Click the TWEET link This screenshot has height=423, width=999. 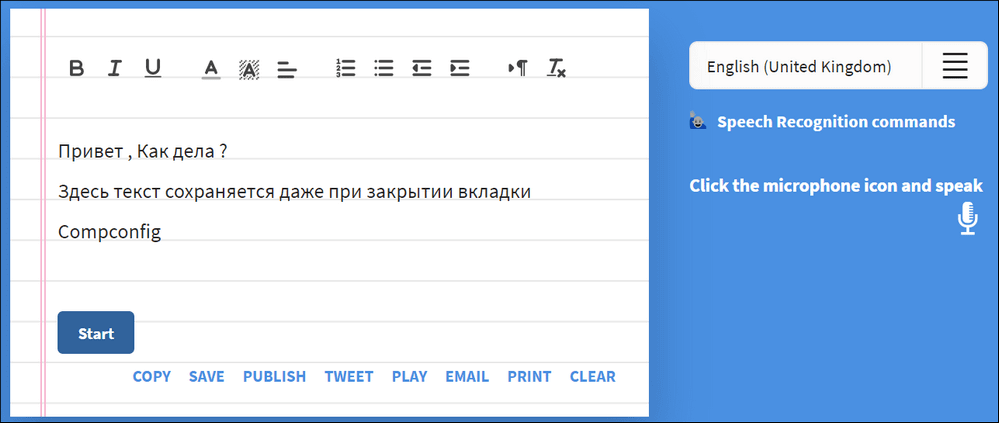coord(349,376)
